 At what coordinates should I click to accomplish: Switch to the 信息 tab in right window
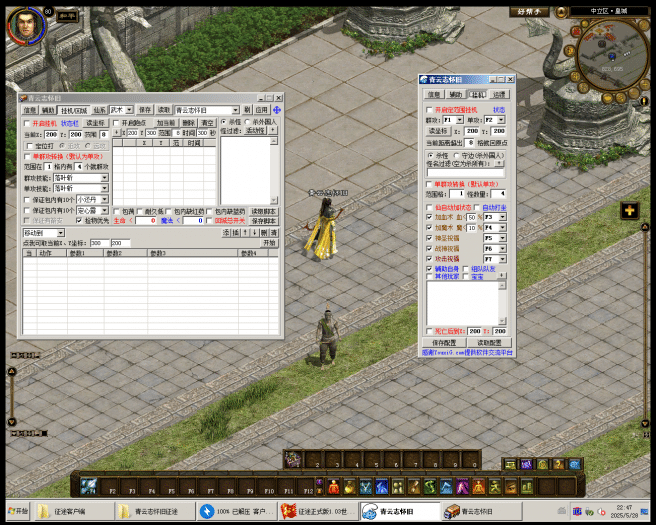435,94
